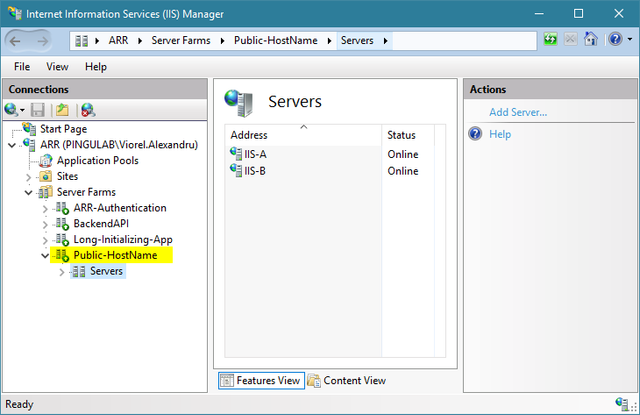This screenshot has width=640, height=415.
Task: Click the IIS-A server icon
Action: pyautogui.click(x=236, y=154)
